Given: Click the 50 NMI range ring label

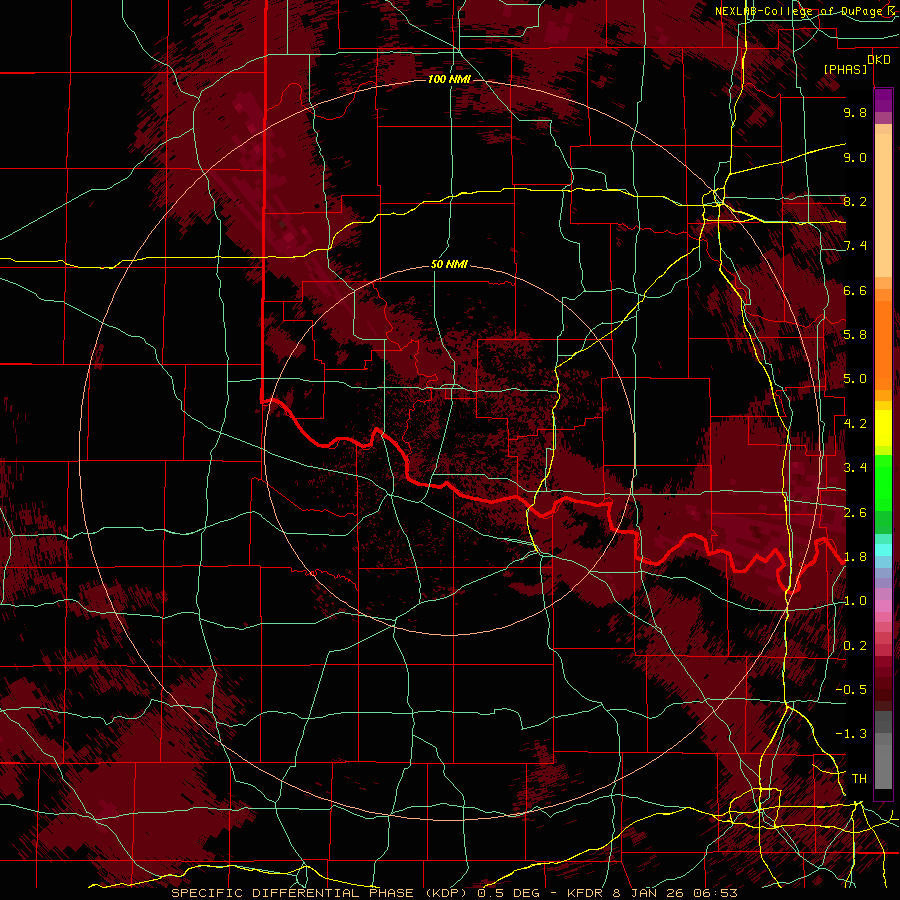Looking at the screenshot, I should click(x=449, y=265).
